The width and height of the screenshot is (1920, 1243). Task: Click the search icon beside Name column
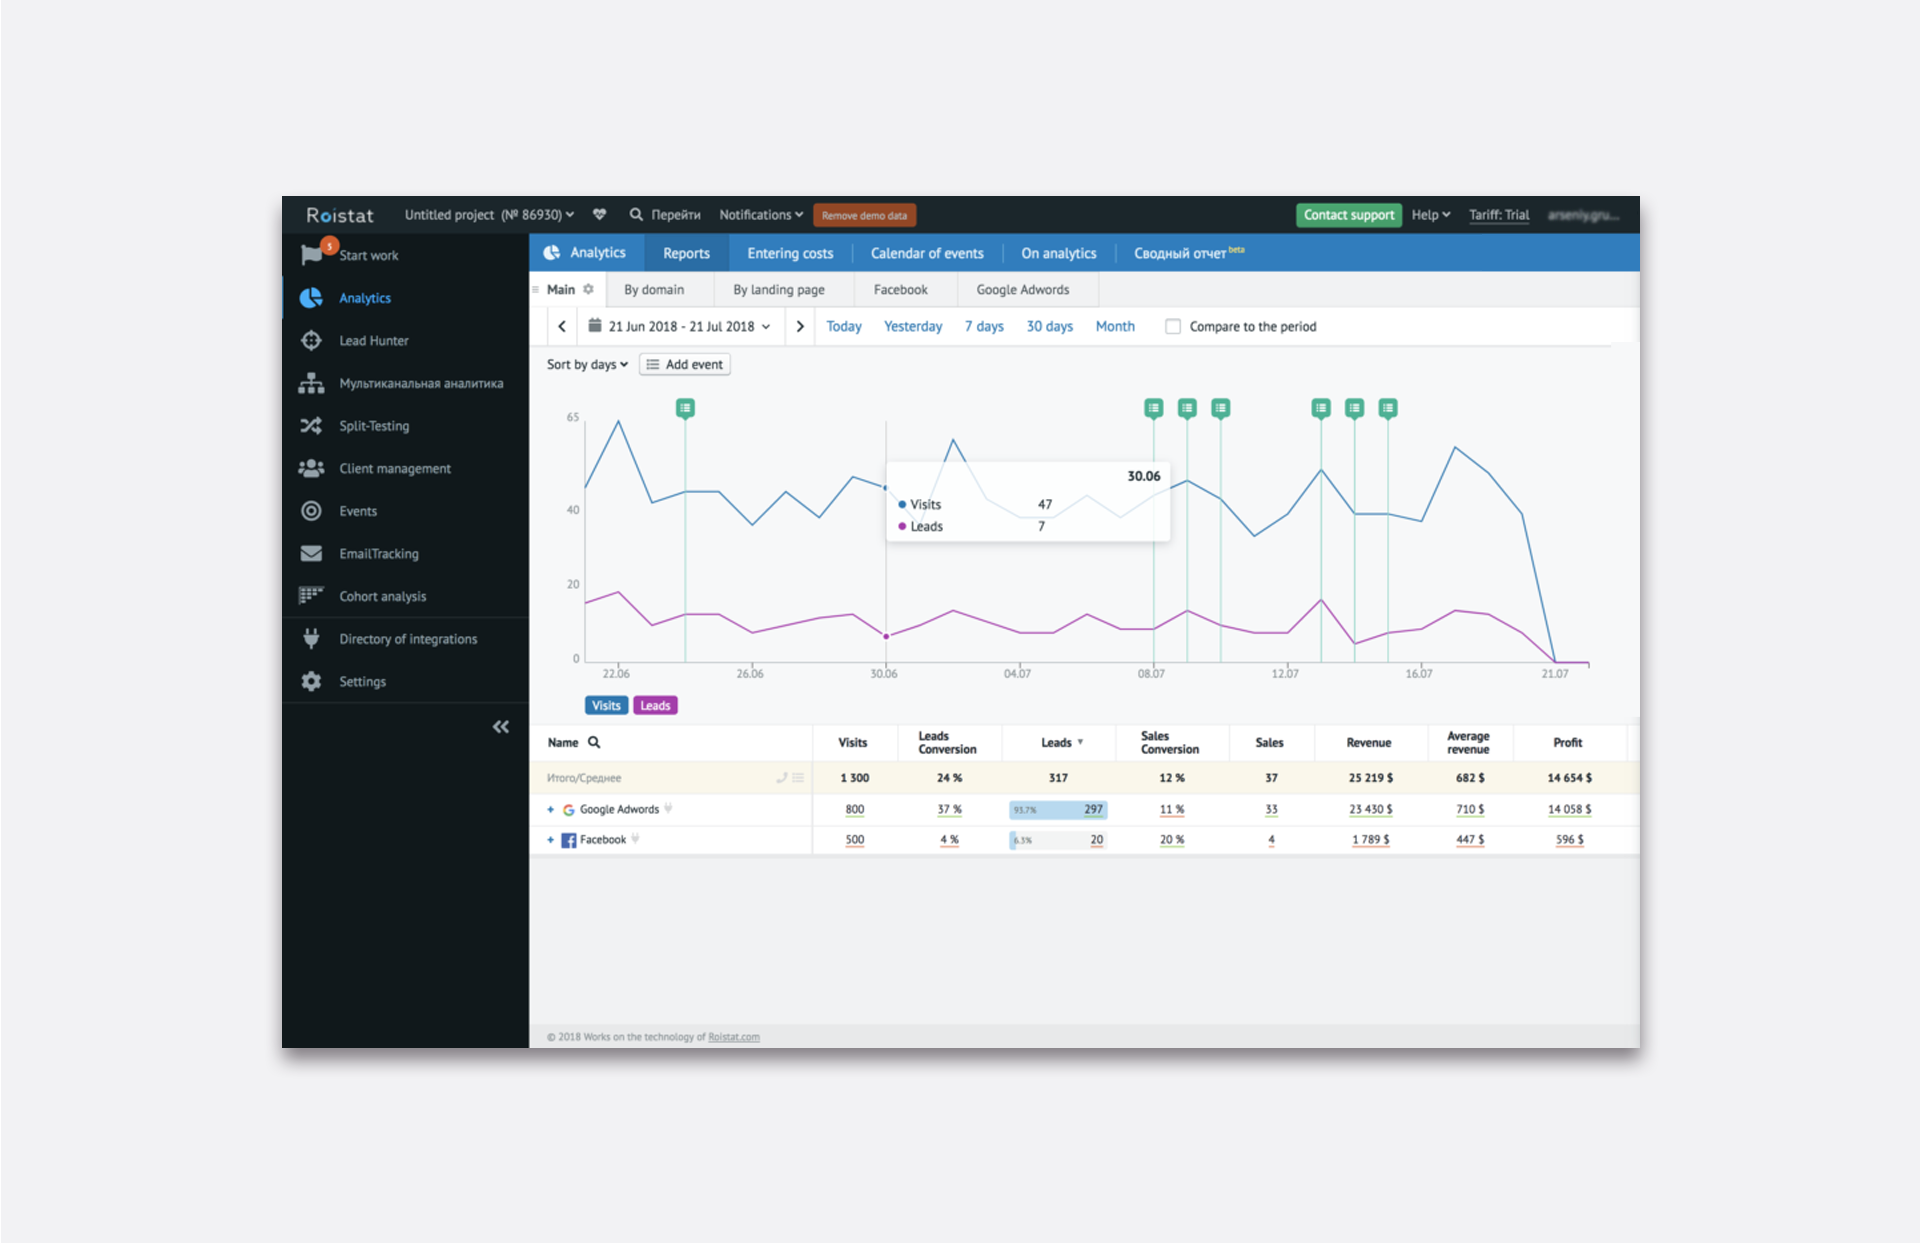tap(594, 742)
